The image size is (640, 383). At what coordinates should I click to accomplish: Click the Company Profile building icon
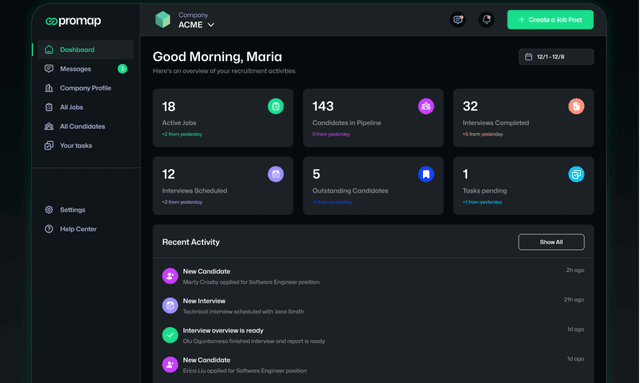[x=49, y=88]
